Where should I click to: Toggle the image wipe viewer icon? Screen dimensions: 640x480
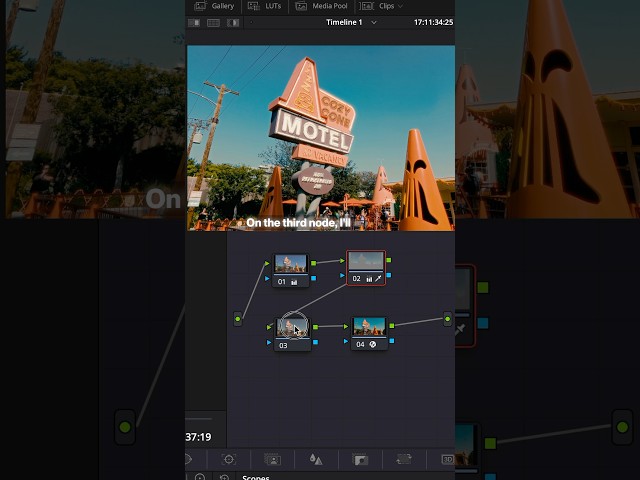[194, 23]
